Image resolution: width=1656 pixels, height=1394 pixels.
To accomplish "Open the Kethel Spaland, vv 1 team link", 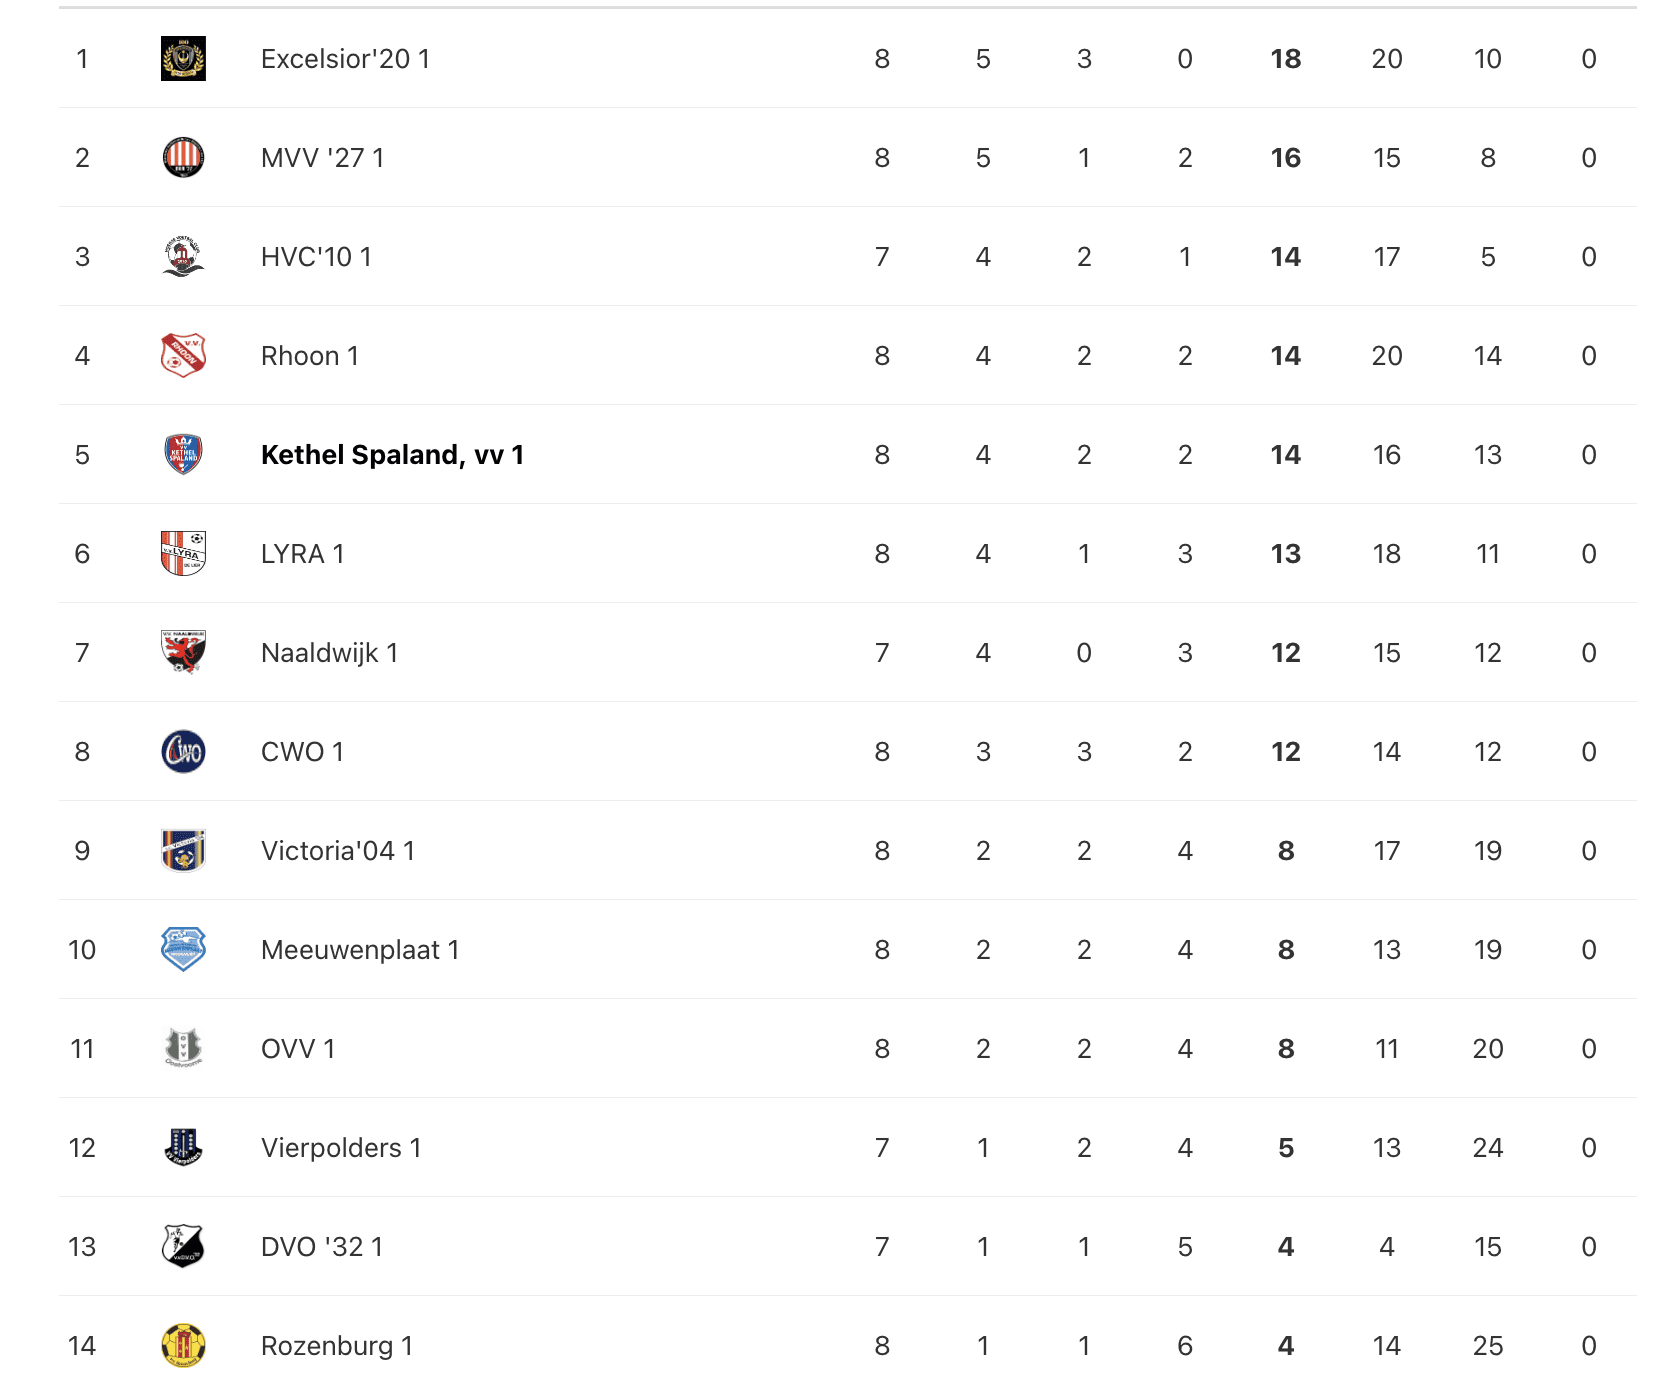I will click(392, 455).
